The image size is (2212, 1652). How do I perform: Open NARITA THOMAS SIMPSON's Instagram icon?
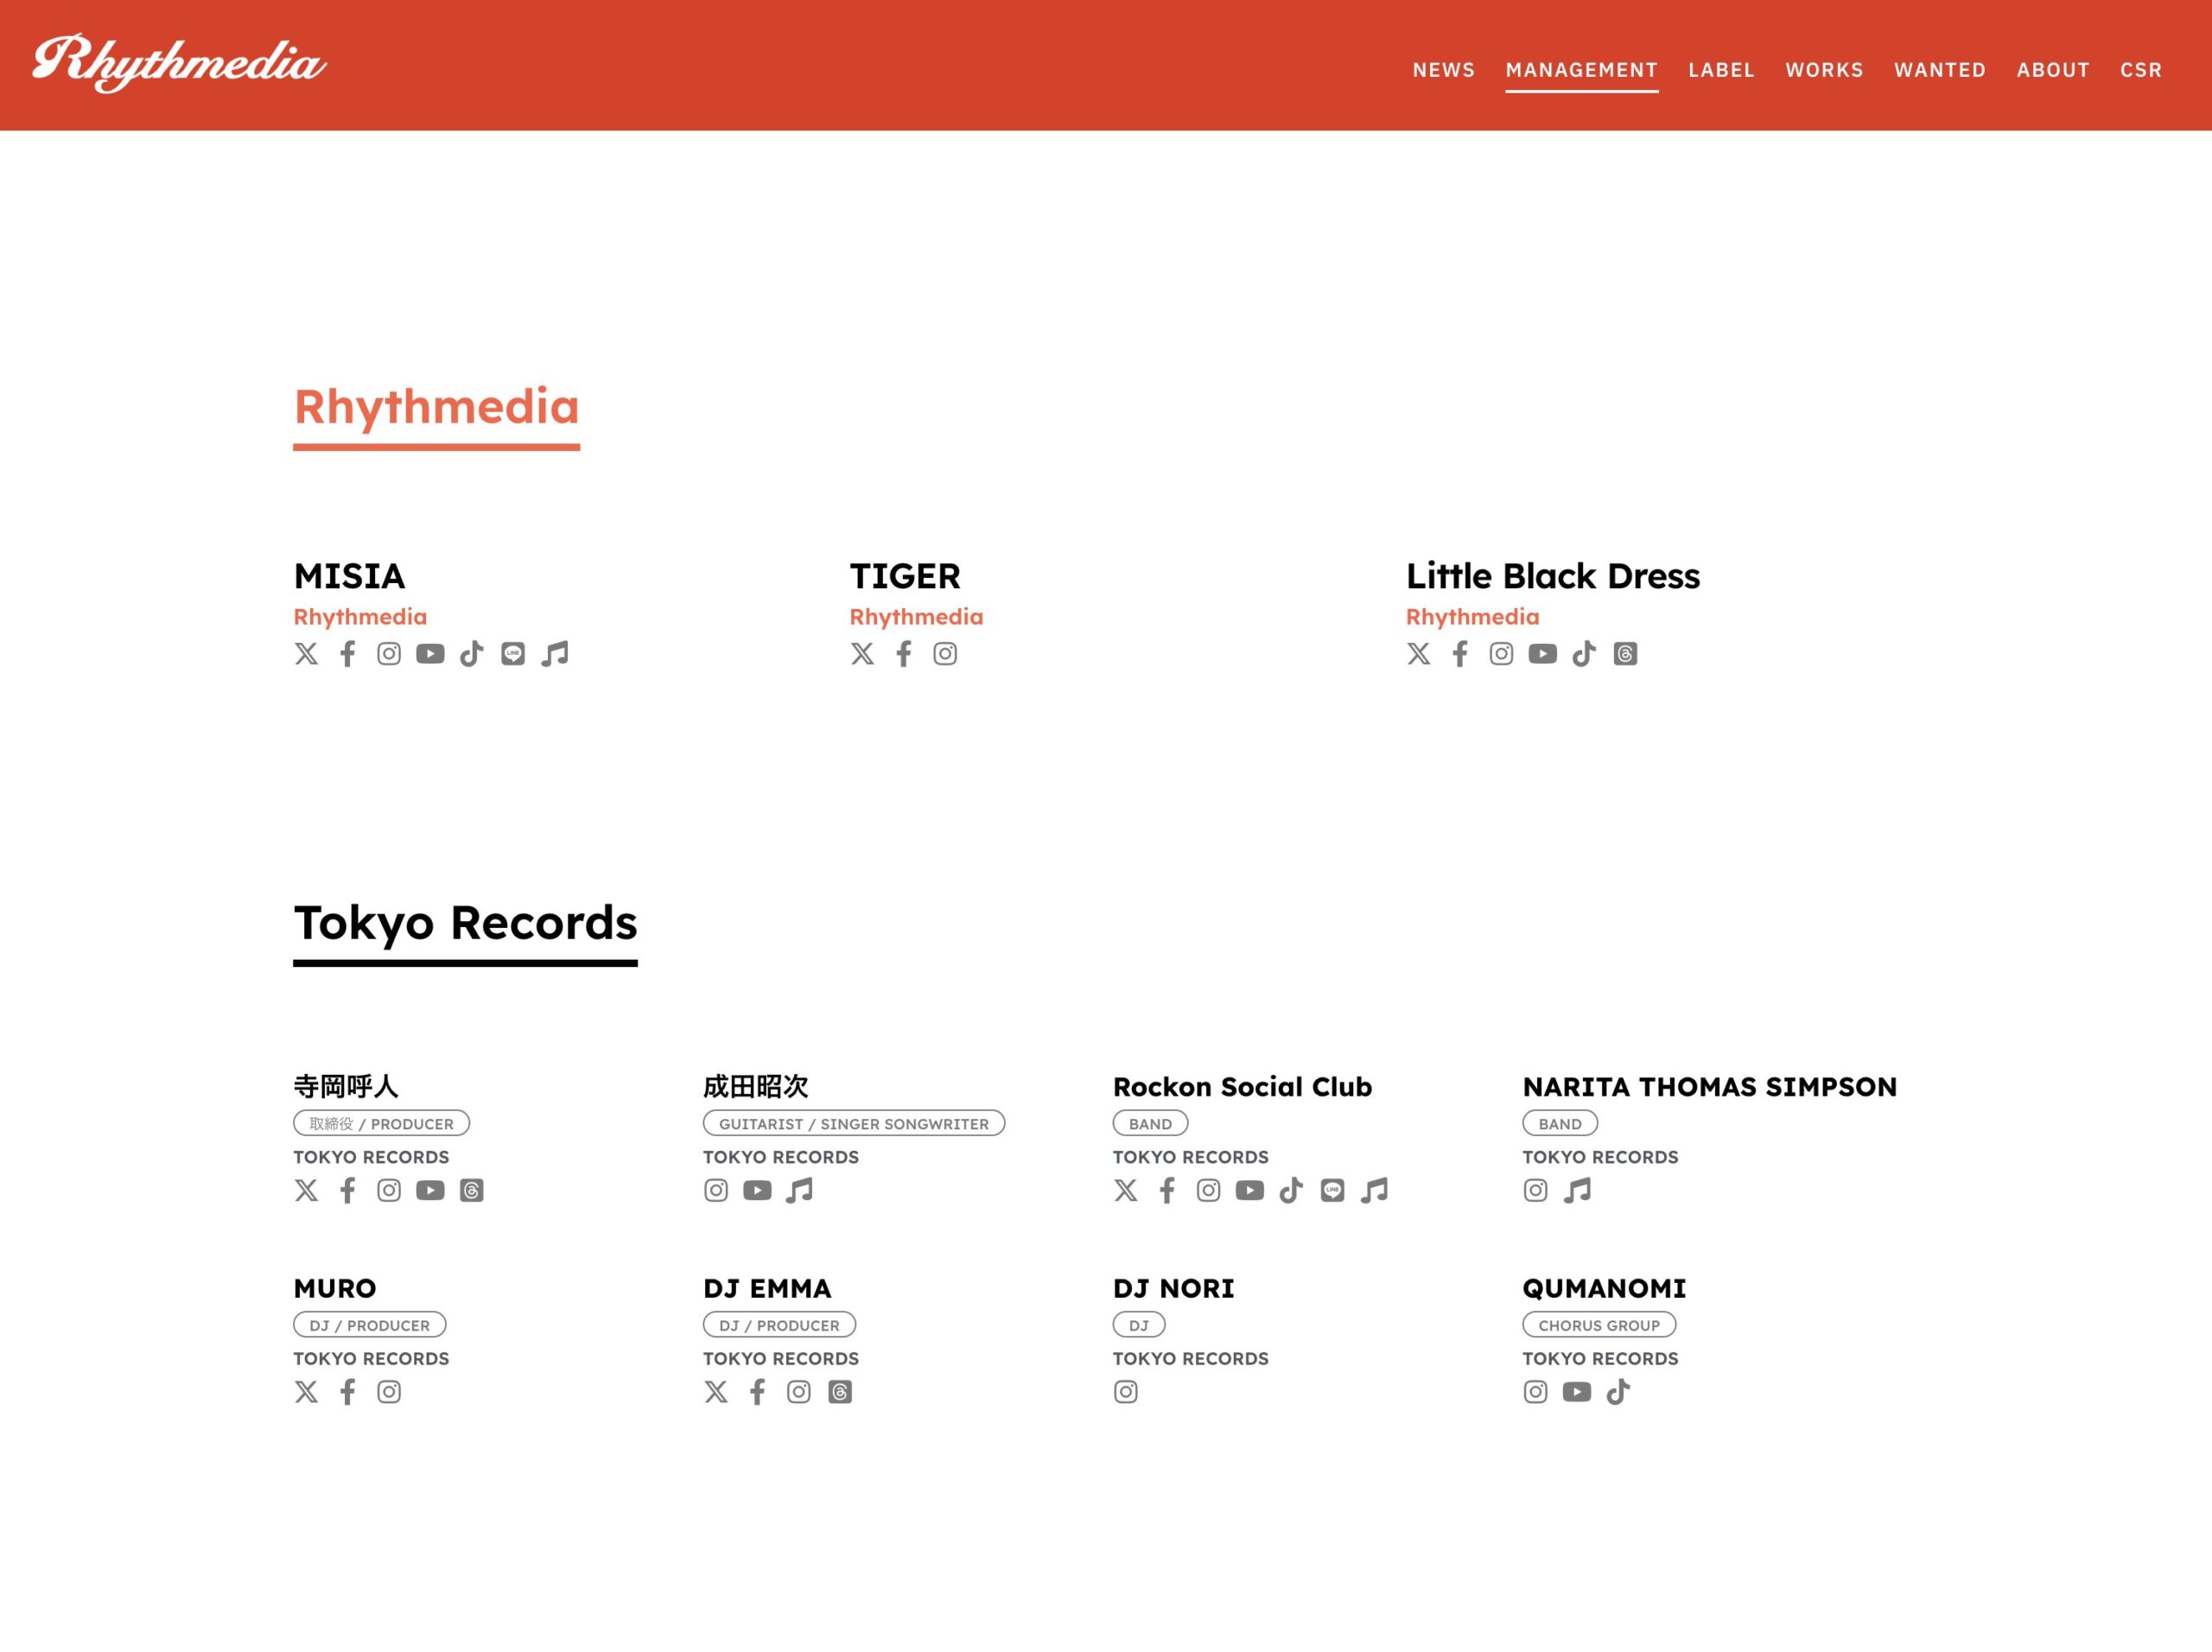[1535, 1190]
